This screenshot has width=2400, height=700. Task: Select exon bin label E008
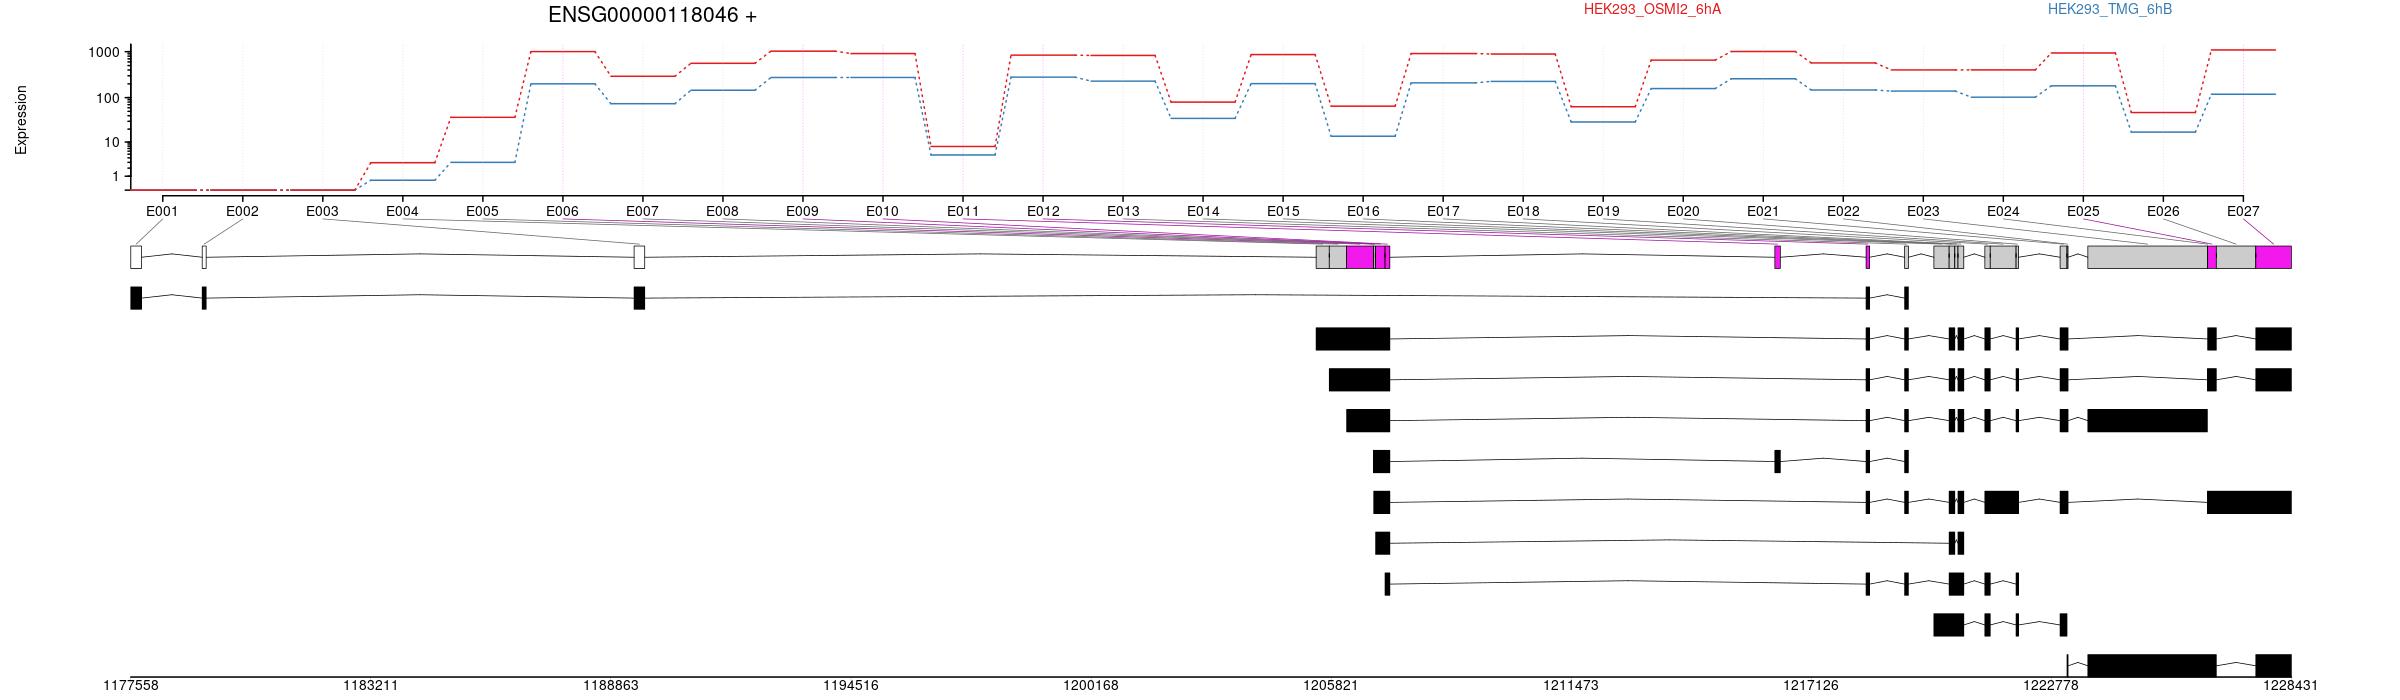722,211
